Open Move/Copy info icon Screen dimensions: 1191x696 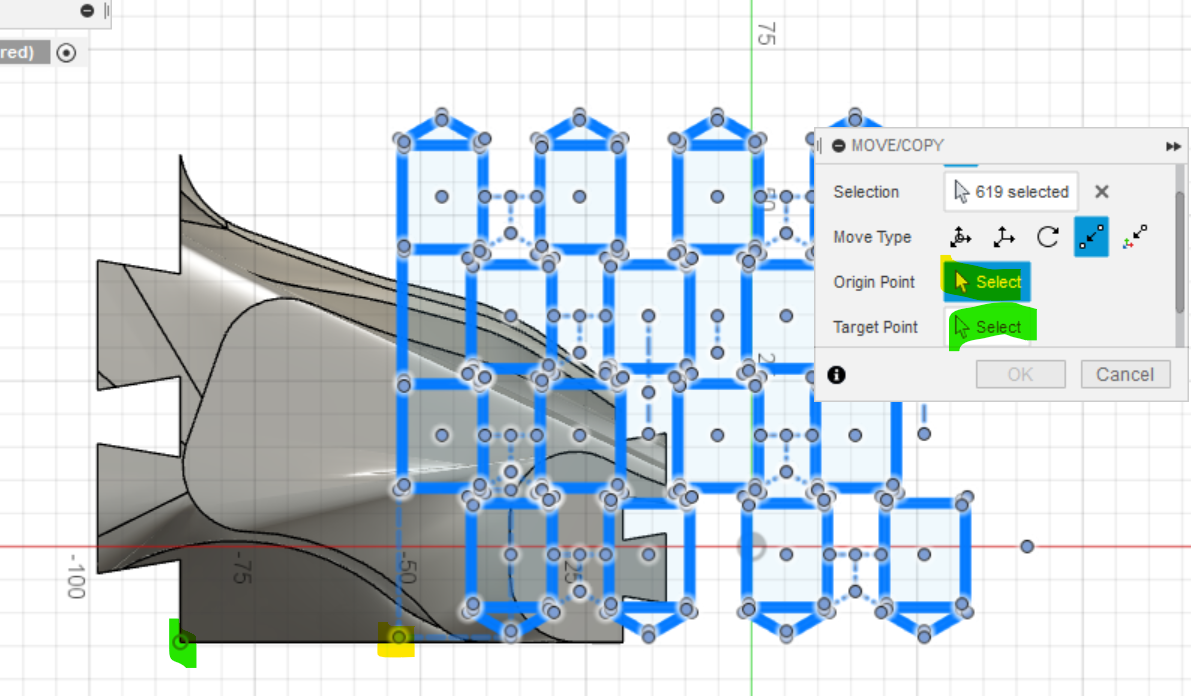point(836,375)
